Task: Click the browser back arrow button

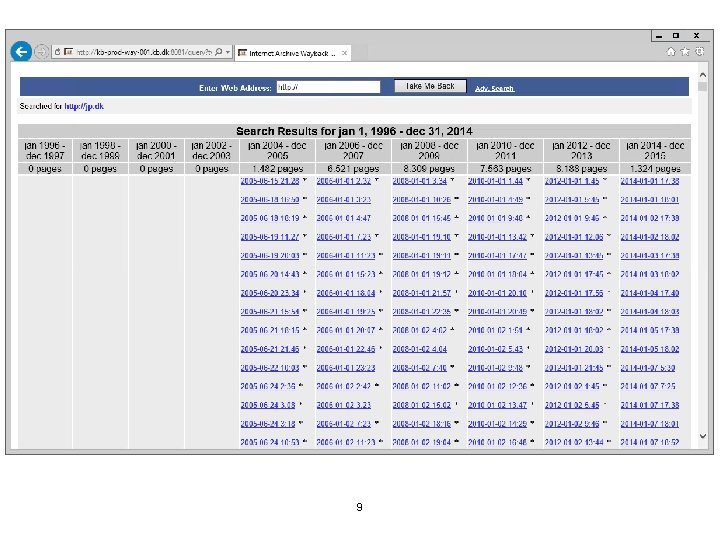Action: (x=21, y=51)
